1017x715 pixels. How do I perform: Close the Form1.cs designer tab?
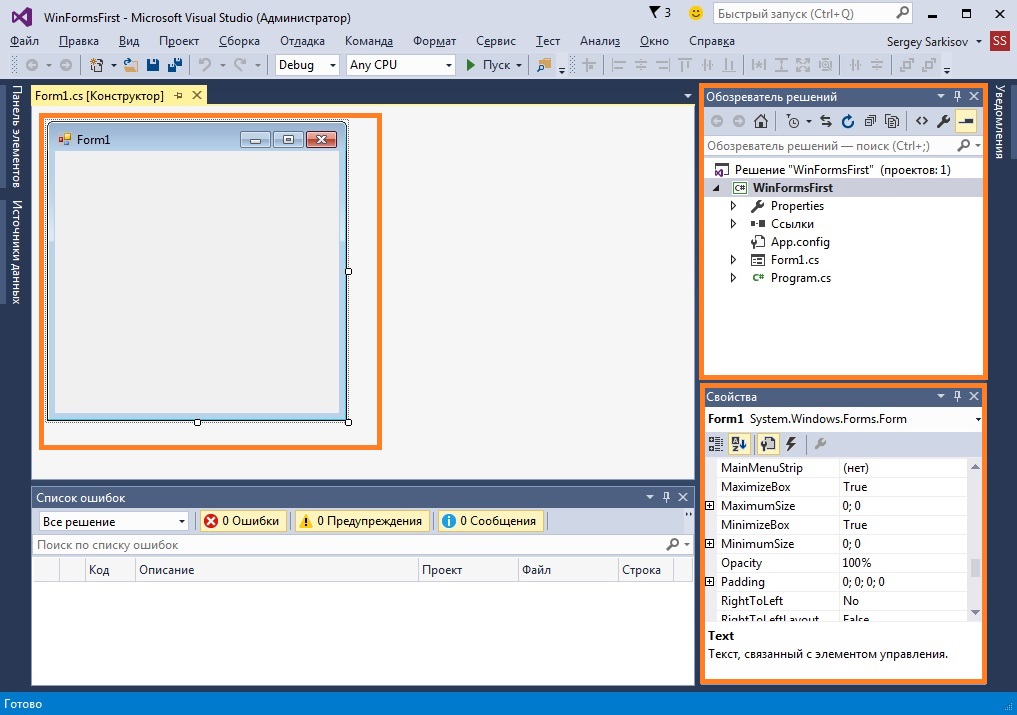click(197, 95)
